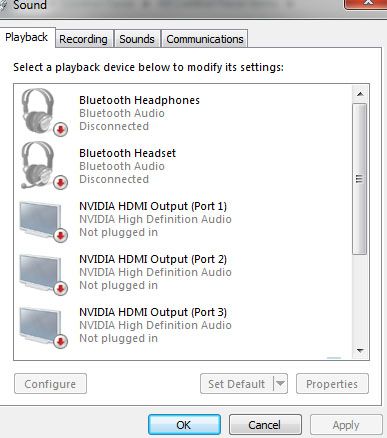Select the NVIDIA HDMI Output (Port 2) label

tap(153, 259)
